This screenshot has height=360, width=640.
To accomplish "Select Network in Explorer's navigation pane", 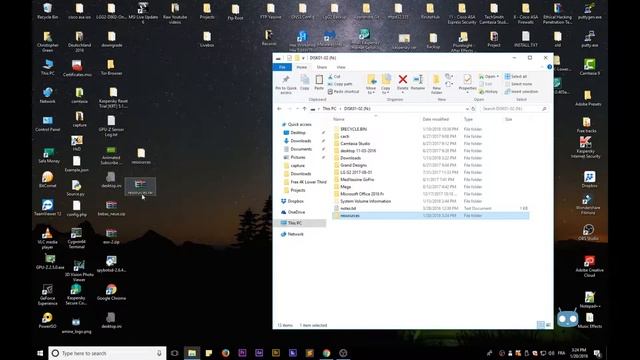I will coord(296,234).
